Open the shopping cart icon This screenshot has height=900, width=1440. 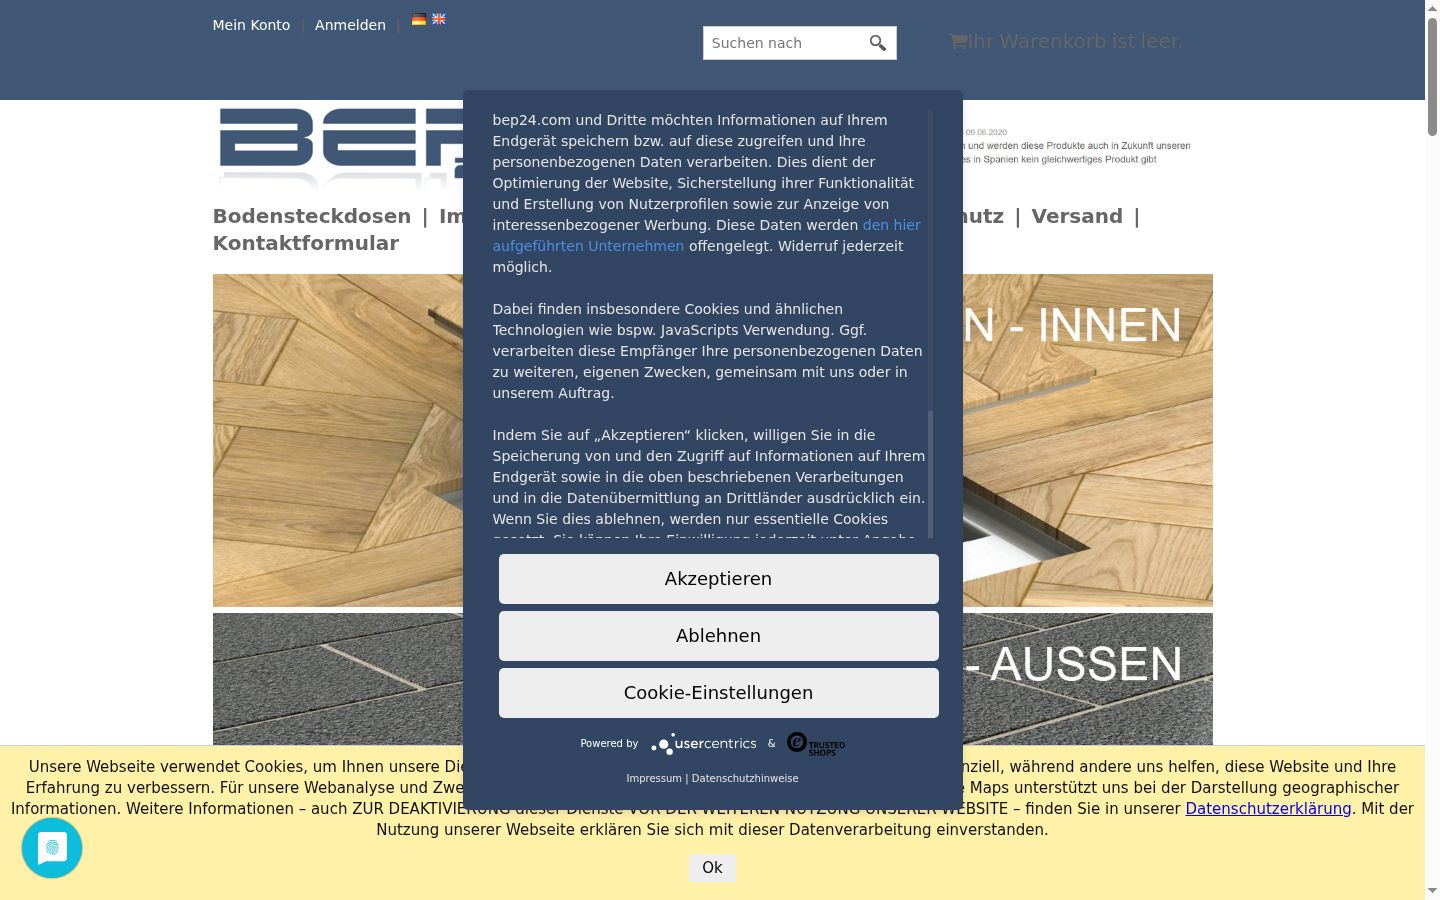pyautogui.click(x=958, y=41)
